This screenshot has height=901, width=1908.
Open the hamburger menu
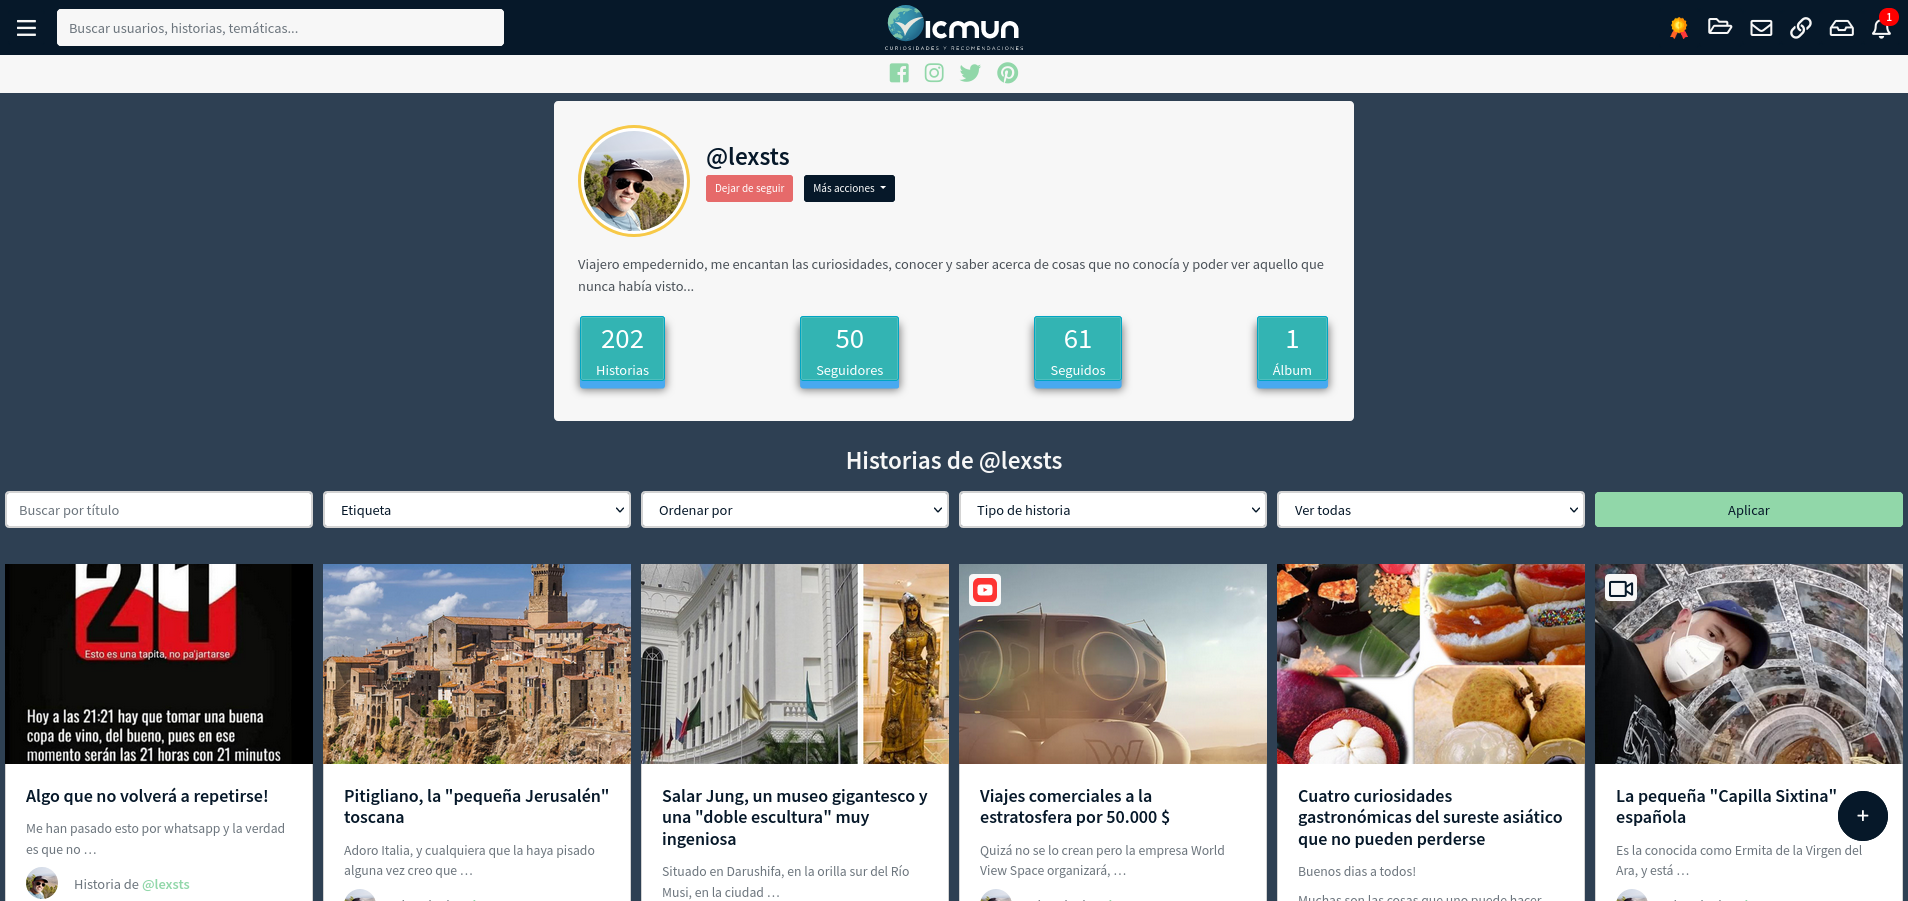(27, 28)
